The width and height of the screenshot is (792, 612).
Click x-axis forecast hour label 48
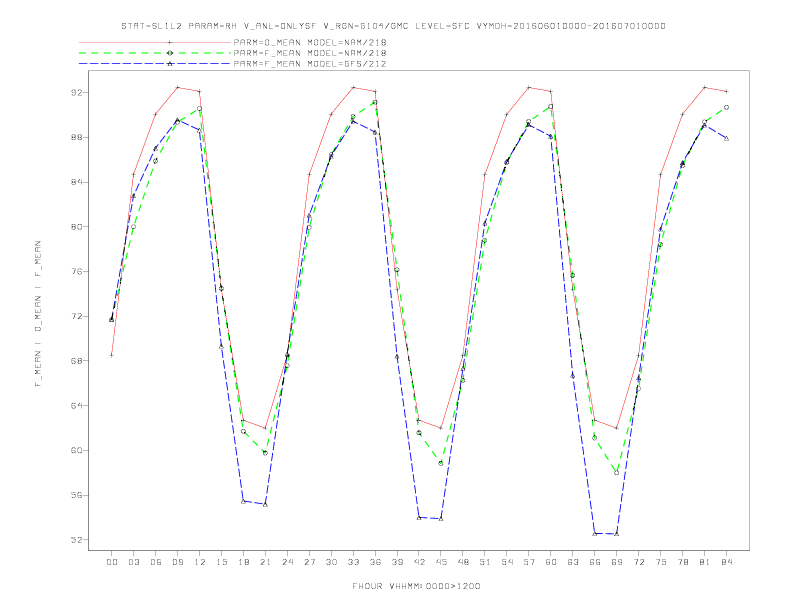click(x=463, y=562)
